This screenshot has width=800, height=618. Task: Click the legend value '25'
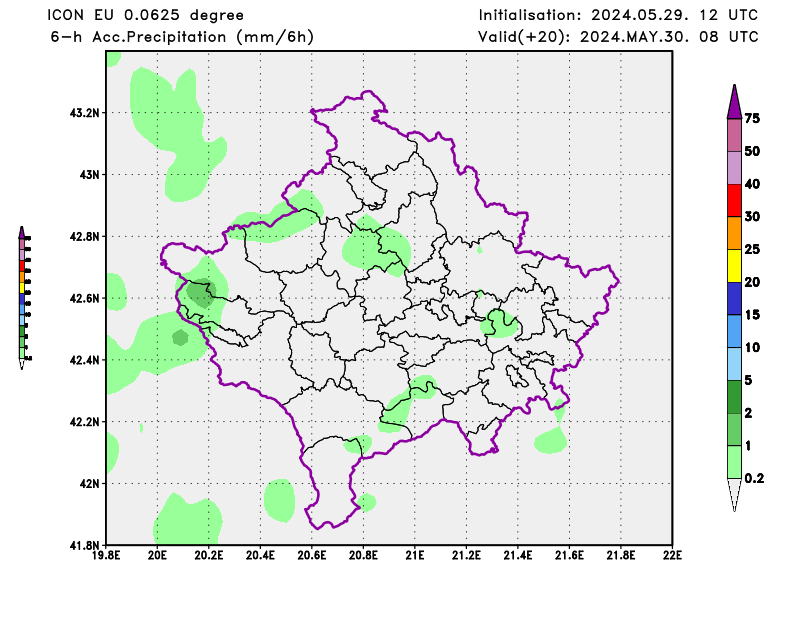click(752, 249)
